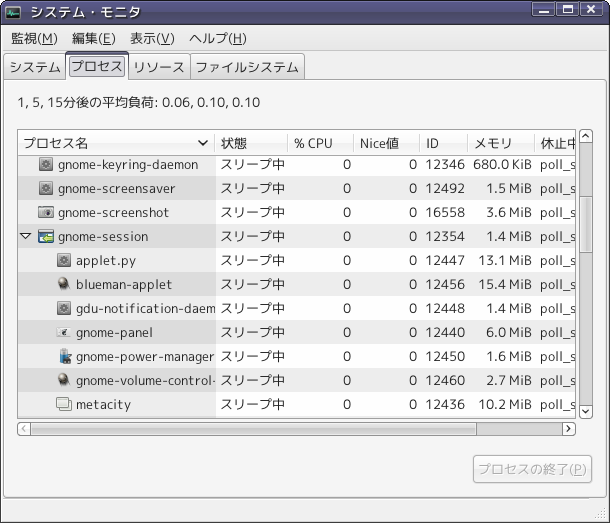Sort by the メモリ column header

(x=501, y=143)
